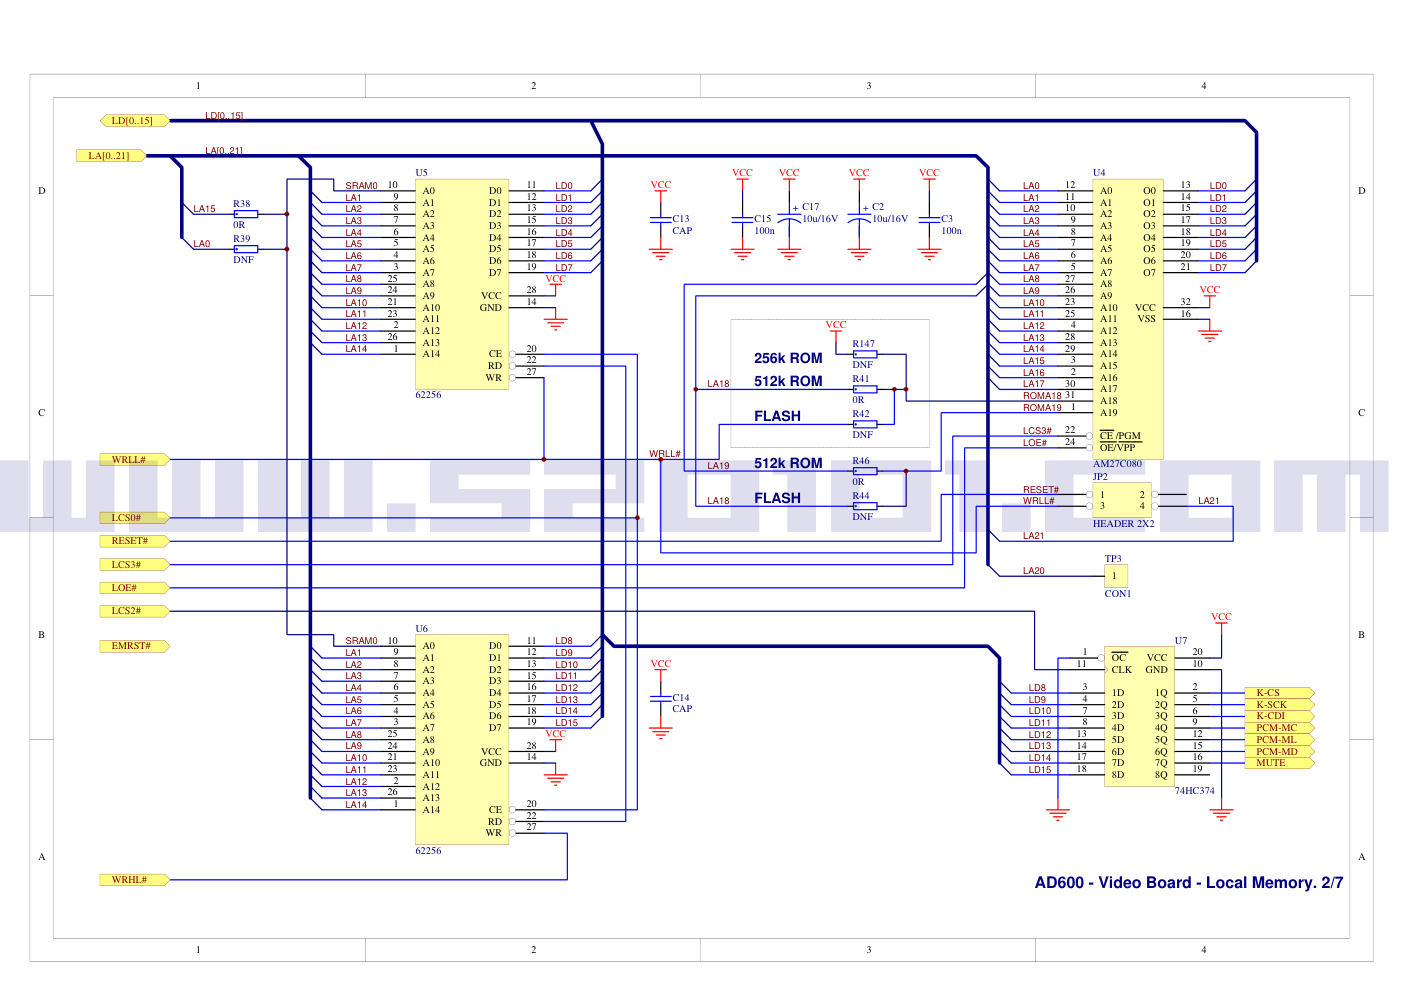Click the K-CDI output port
This screenshot has width=1404, height=992.
tap(1279, 716)
